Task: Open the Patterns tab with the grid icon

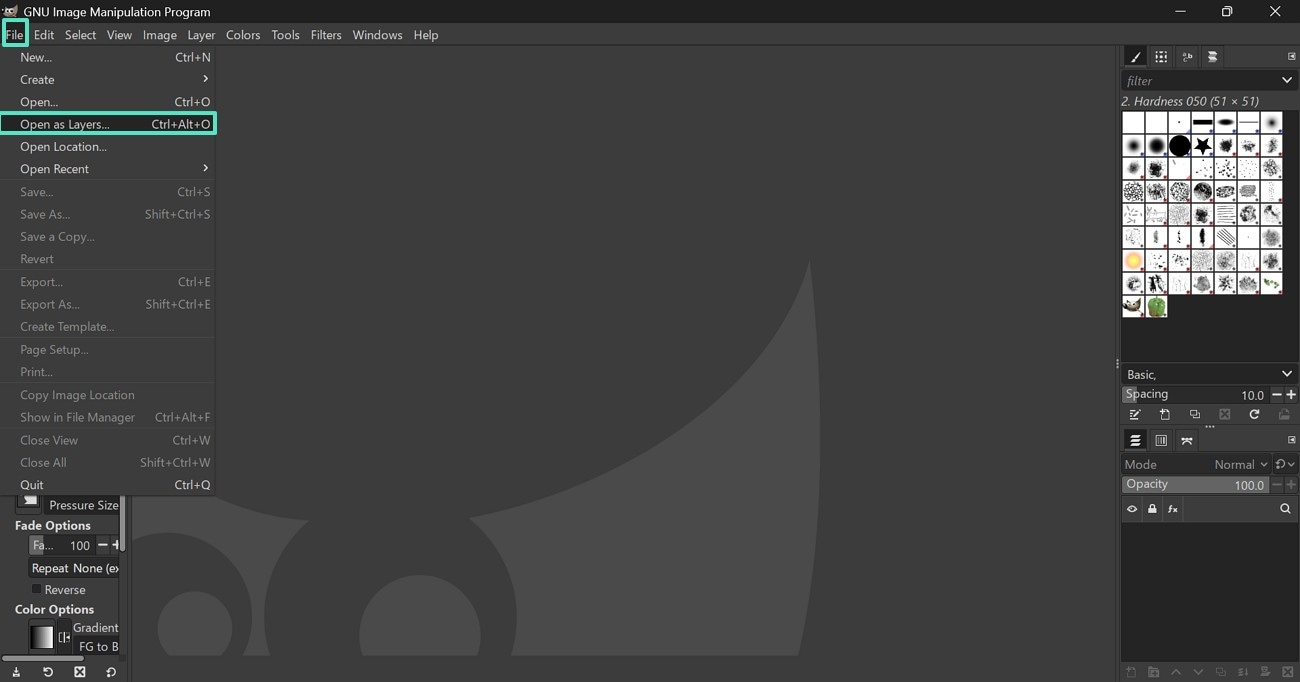Action: pos(1161,57)
